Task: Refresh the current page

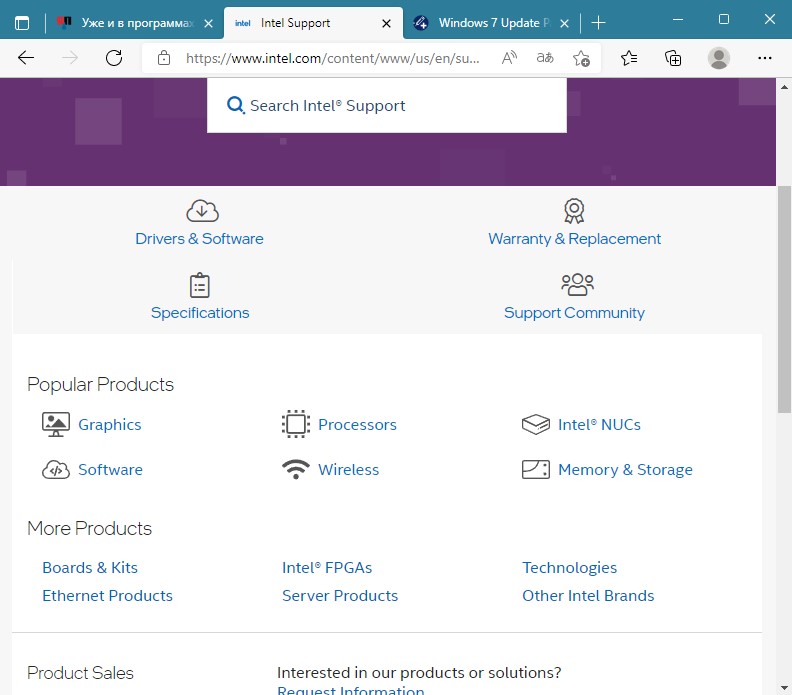Action: (x=114, y=58)
